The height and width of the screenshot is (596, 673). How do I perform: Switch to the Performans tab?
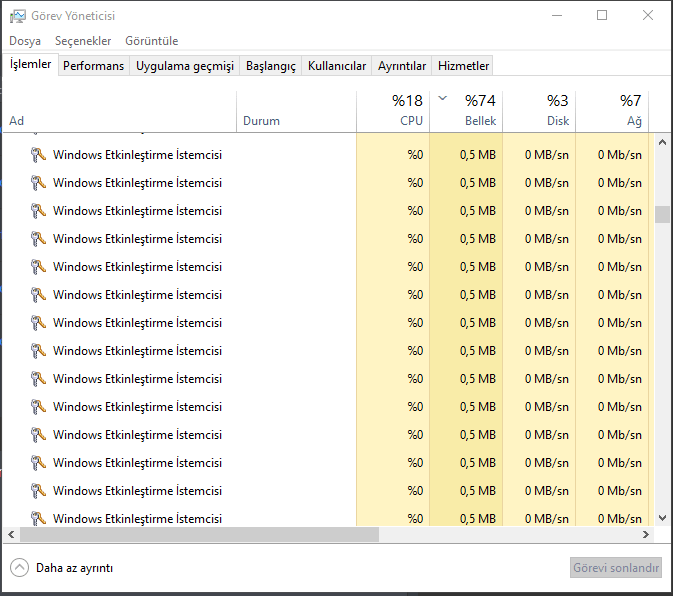click(x=94, y=66)
